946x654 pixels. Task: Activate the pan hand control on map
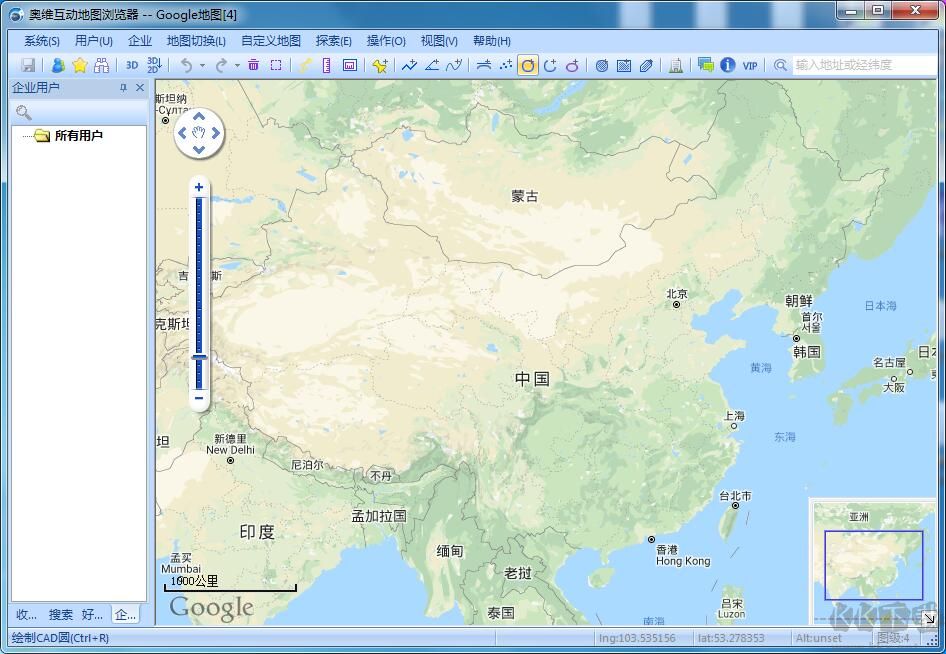(198, 132)
